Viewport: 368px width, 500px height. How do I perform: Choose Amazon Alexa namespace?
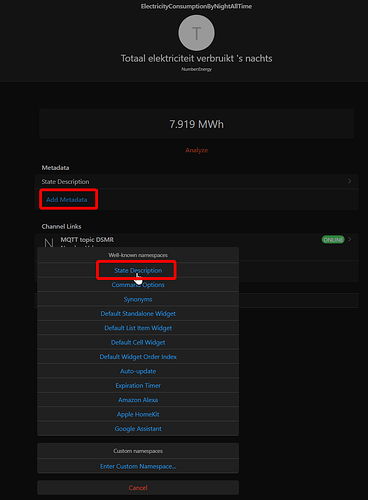[x=138, y=400]
